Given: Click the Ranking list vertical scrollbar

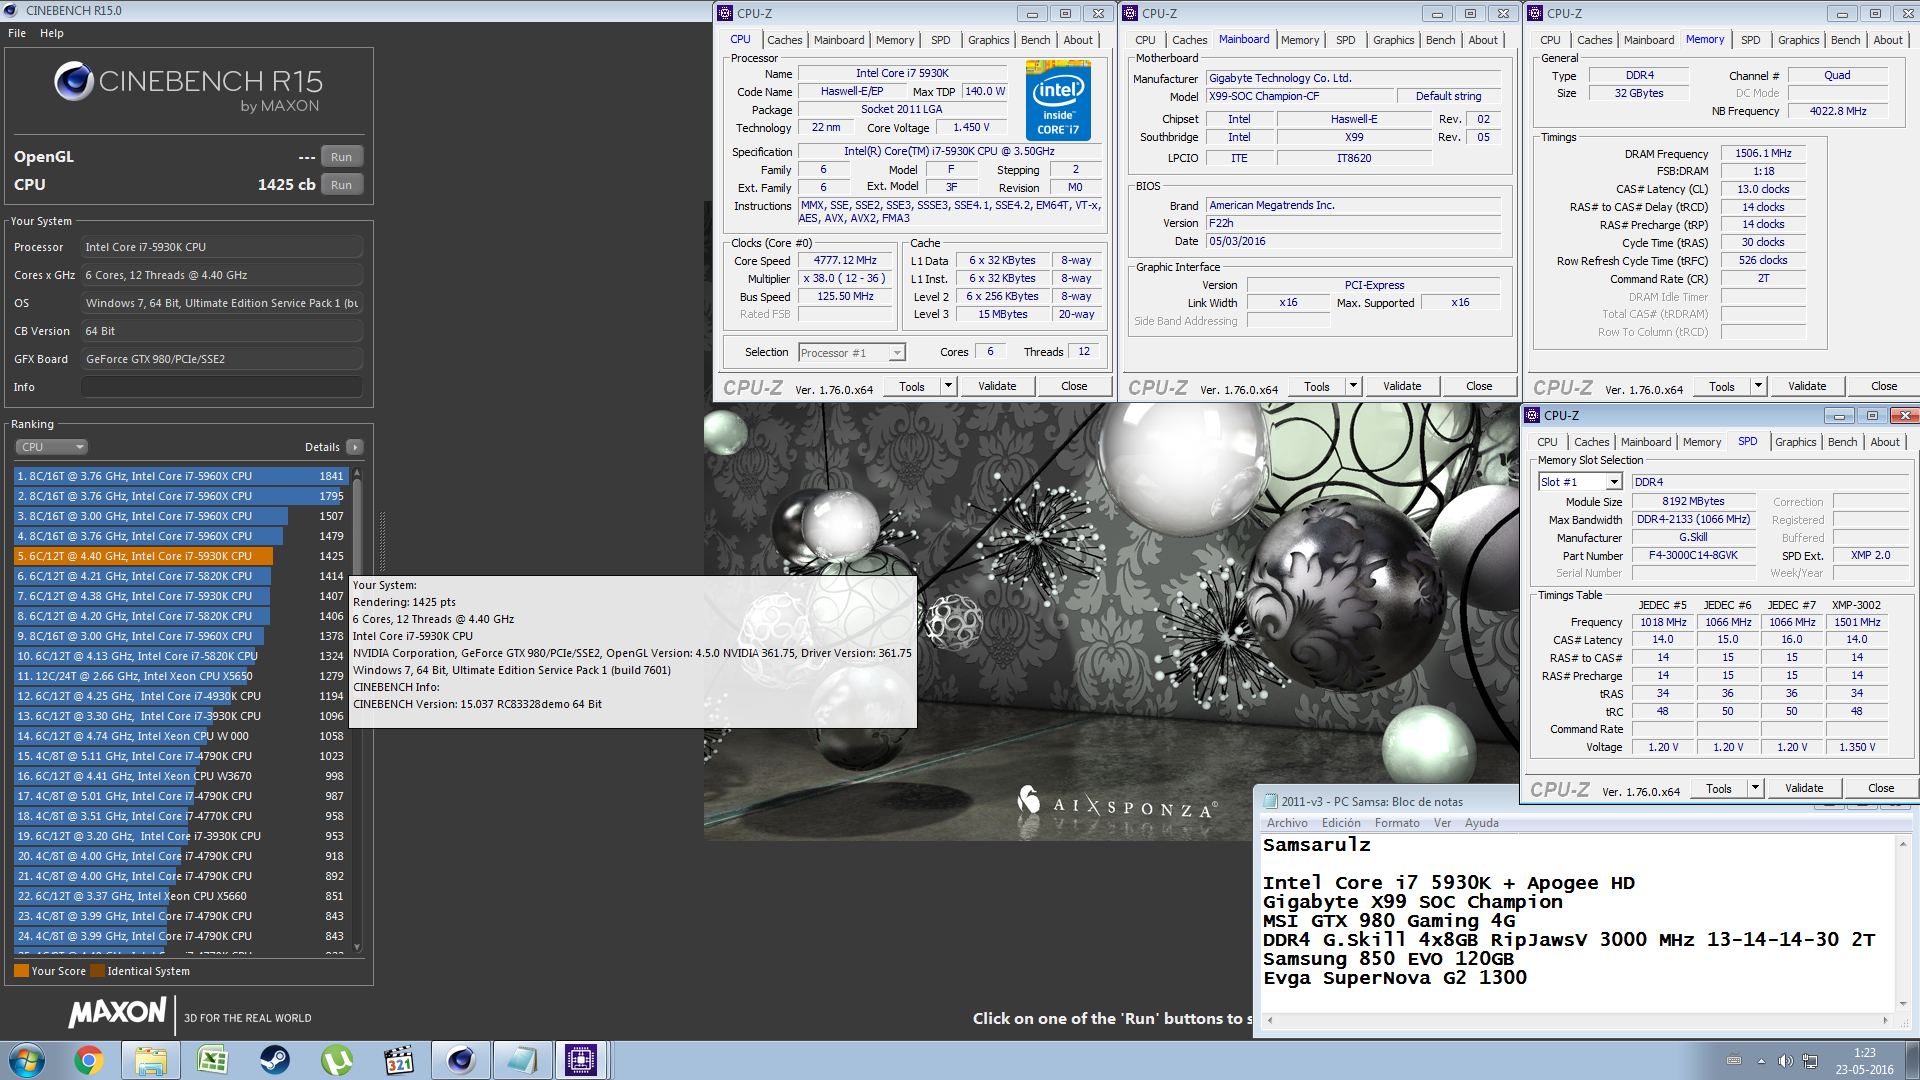Looking at the screenshot, I should click(x=357, y=710).
